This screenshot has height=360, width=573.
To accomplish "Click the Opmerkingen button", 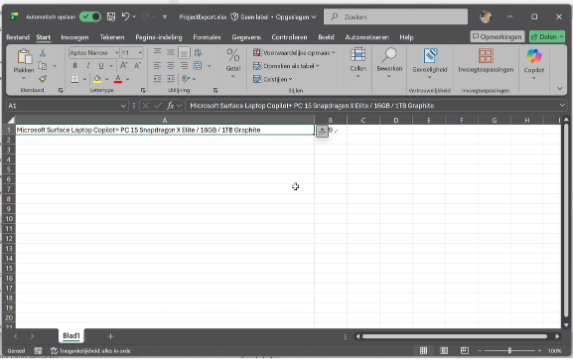I will pyautogui.click(x=497, y=37).
